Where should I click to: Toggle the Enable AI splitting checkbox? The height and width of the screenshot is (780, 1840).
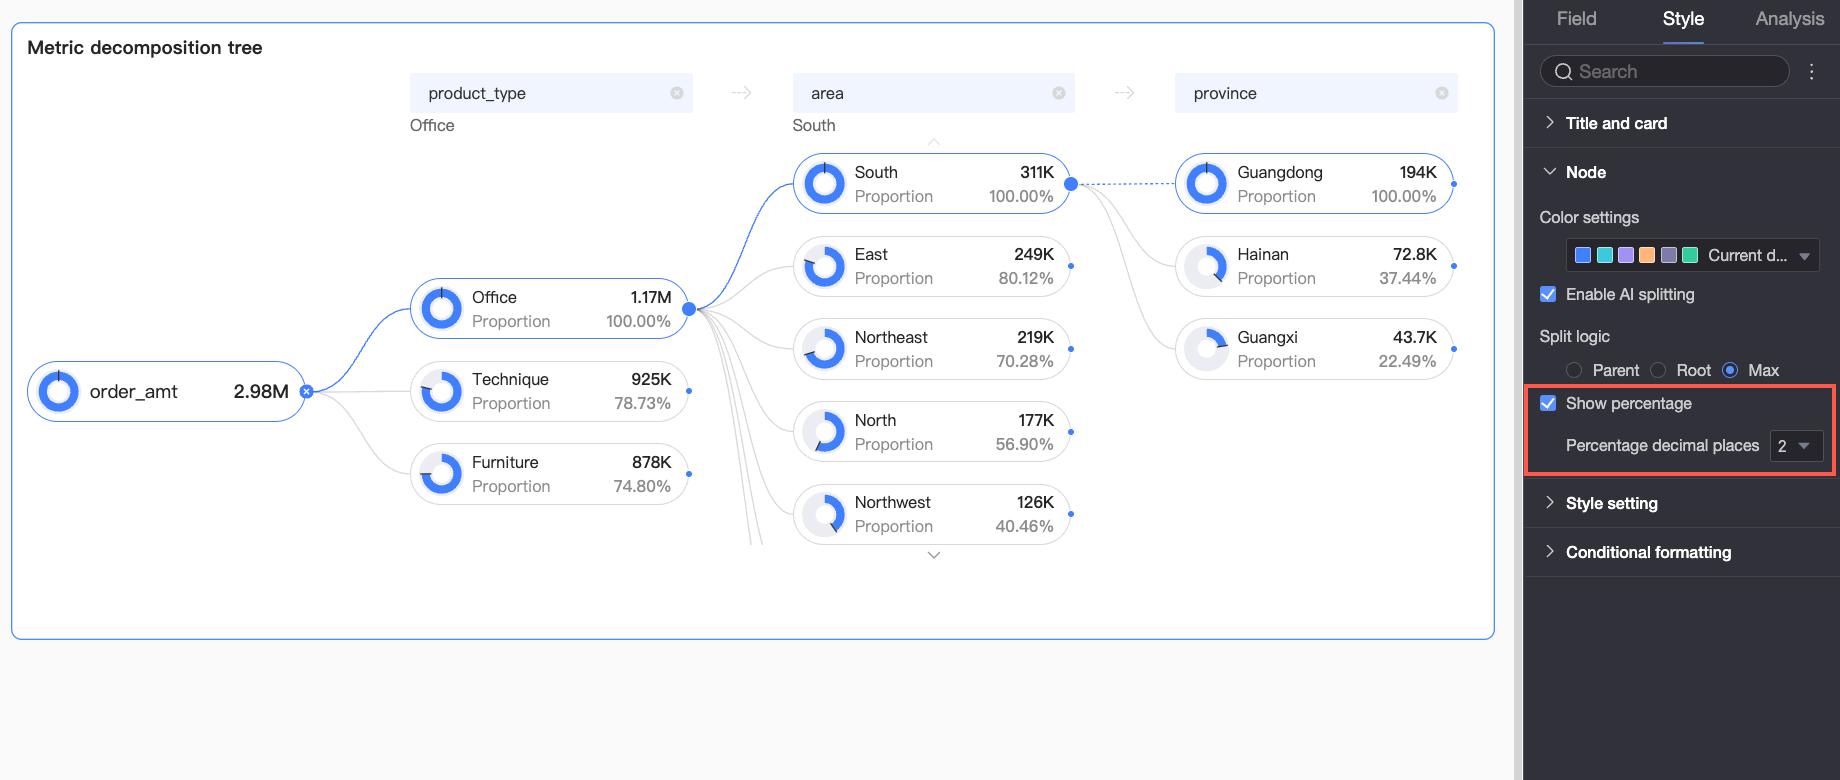(x=1548, y=294)
